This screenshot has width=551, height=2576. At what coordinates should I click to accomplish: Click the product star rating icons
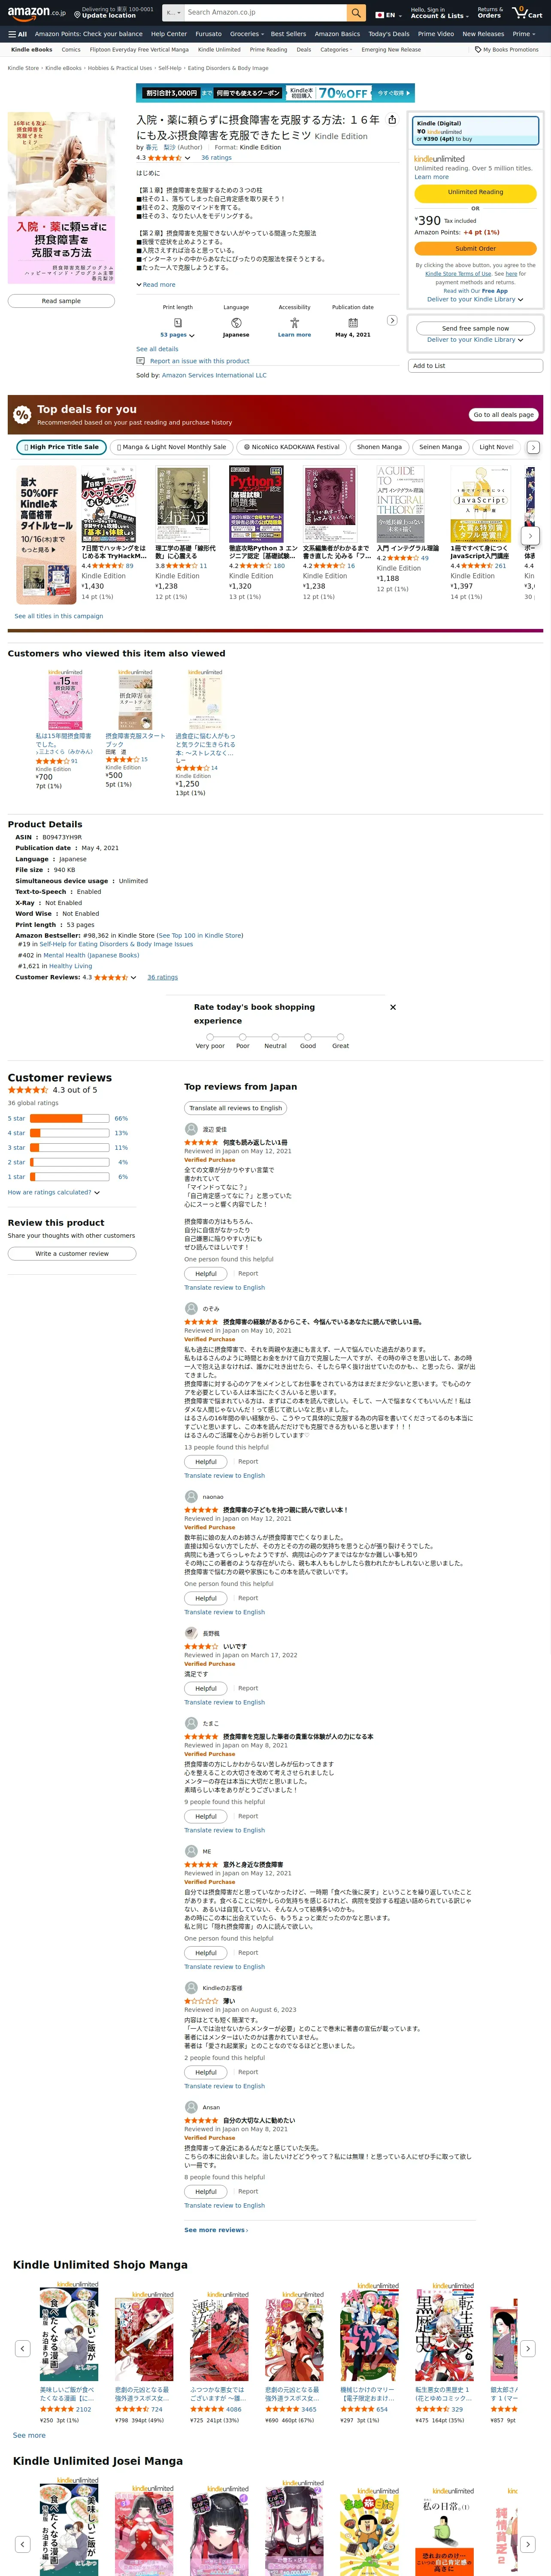click(165, 157)
